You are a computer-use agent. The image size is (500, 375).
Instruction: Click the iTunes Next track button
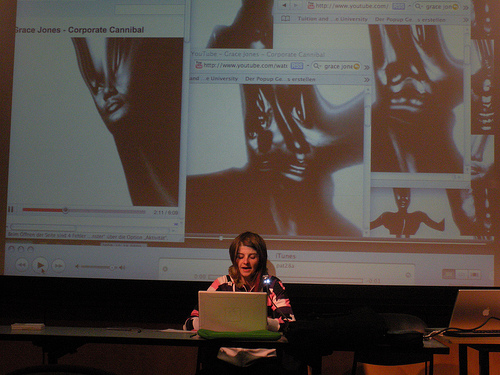tap(58, 266)
